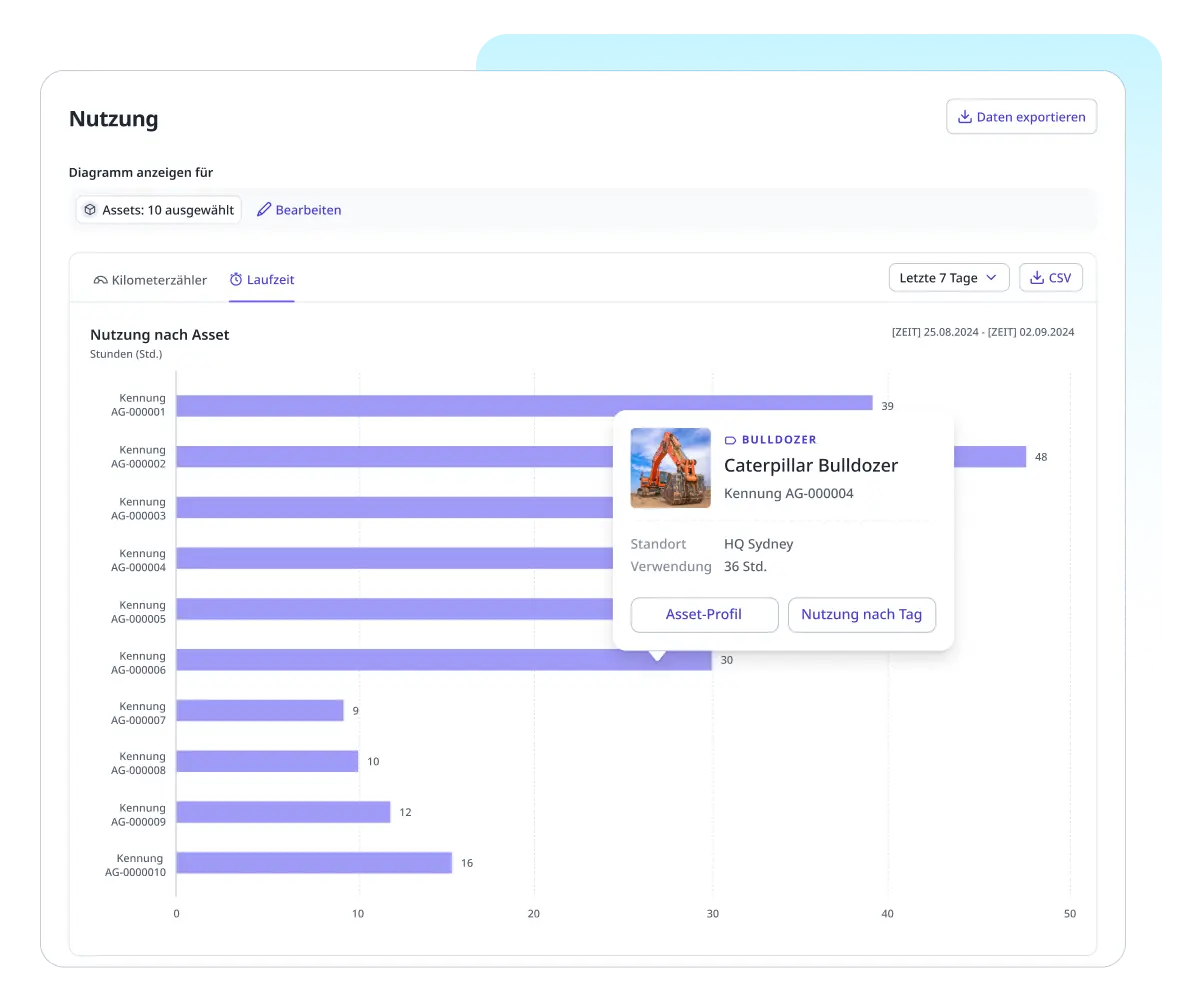Click the pencil icon next to Bearbeiten

coord(264,210)
